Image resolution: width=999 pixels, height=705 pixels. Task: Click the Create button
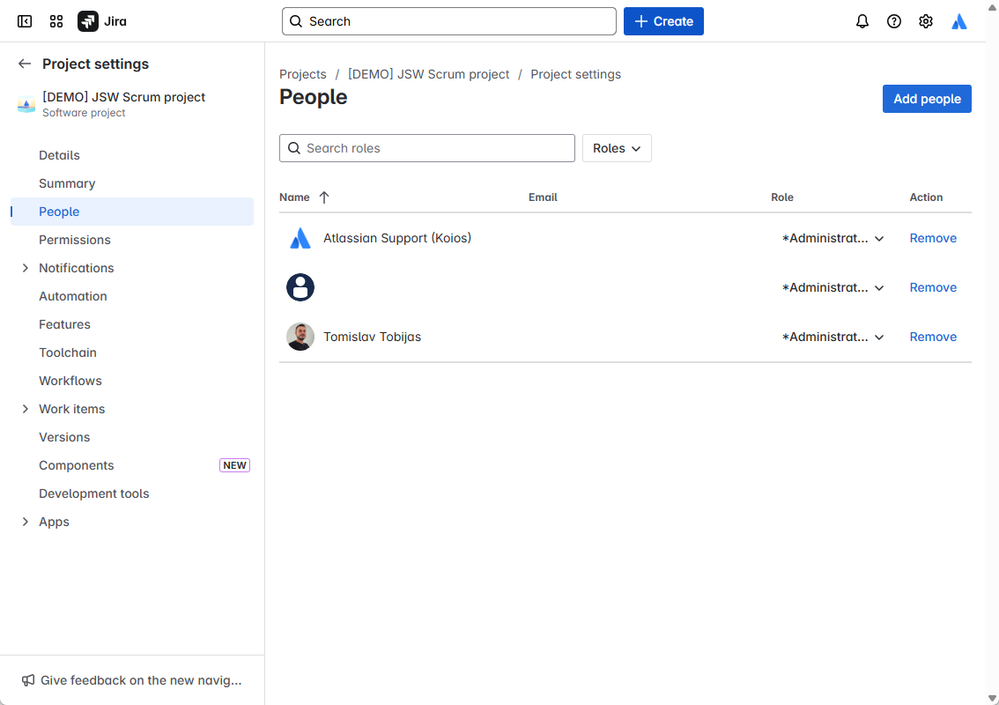click(x=663, y=22)
